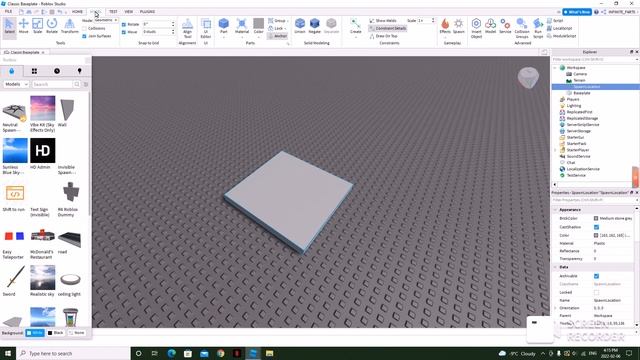
Task: Open the Toolbox Marketplace tab icon
Action: [x=11, y=71]
